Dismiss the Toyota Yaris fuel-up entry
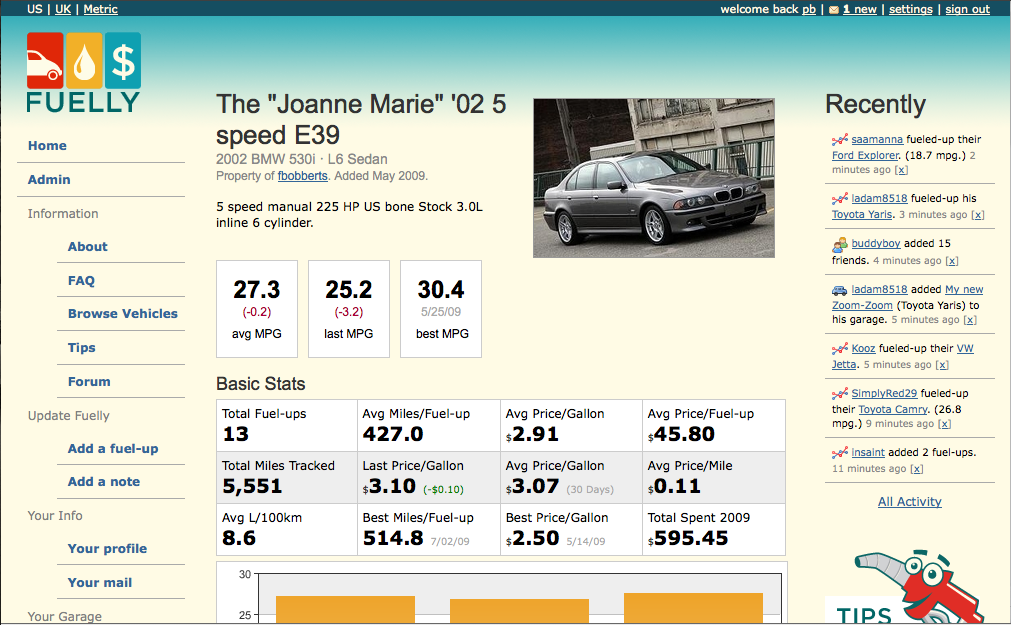This screenshot has height=625, width=1011. pyautogui.click(x=977, y=215)
